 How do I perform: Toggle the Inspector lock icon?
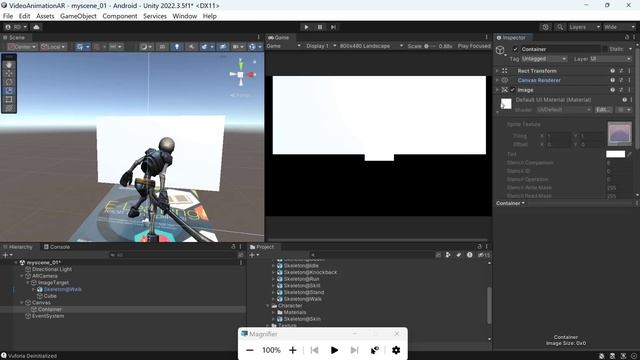tap(627, 37)
